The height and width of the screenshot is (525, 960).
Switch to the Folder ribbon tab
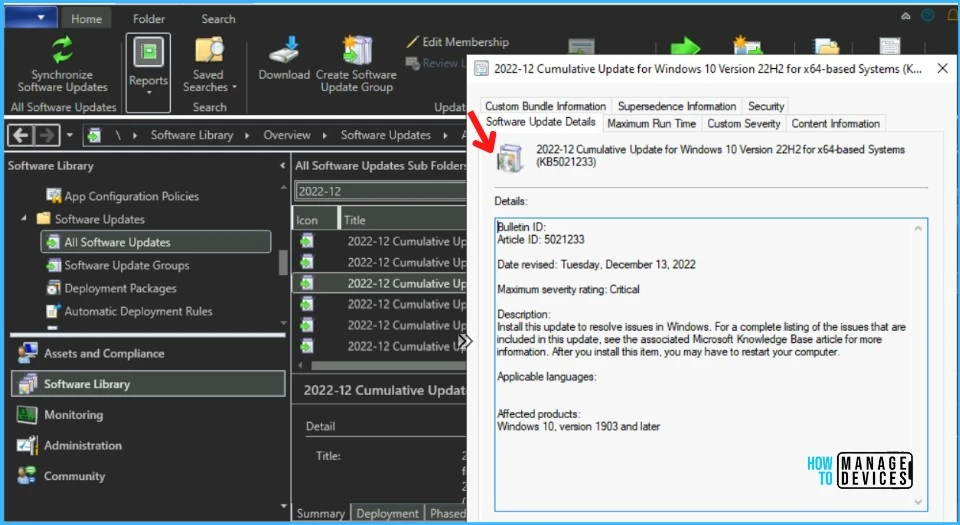click(149, 19)
